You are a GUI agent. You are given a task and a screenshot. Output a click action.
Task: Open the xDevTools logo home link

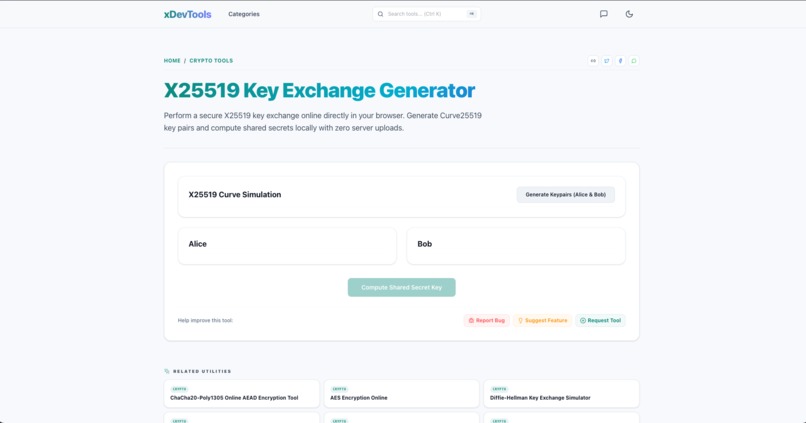pyautogui.click(x=188, y=14)
